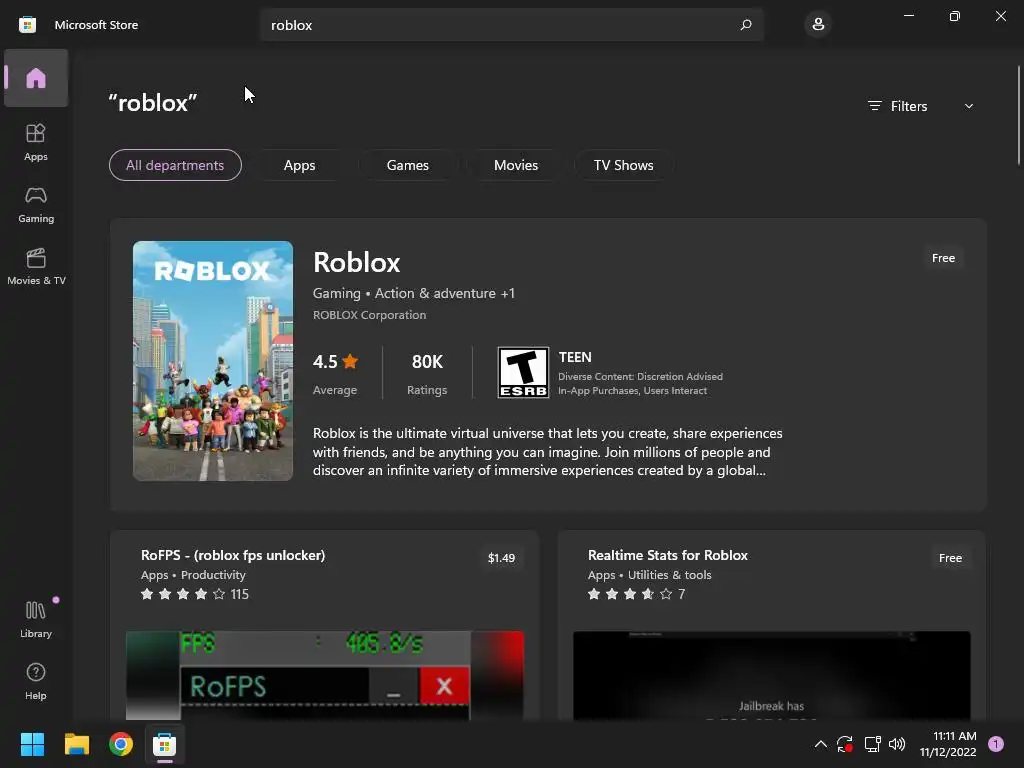Click the vertical scrollbar on right edge
Viewport: 1024px width, 768px height.
tap(1018, 115)
